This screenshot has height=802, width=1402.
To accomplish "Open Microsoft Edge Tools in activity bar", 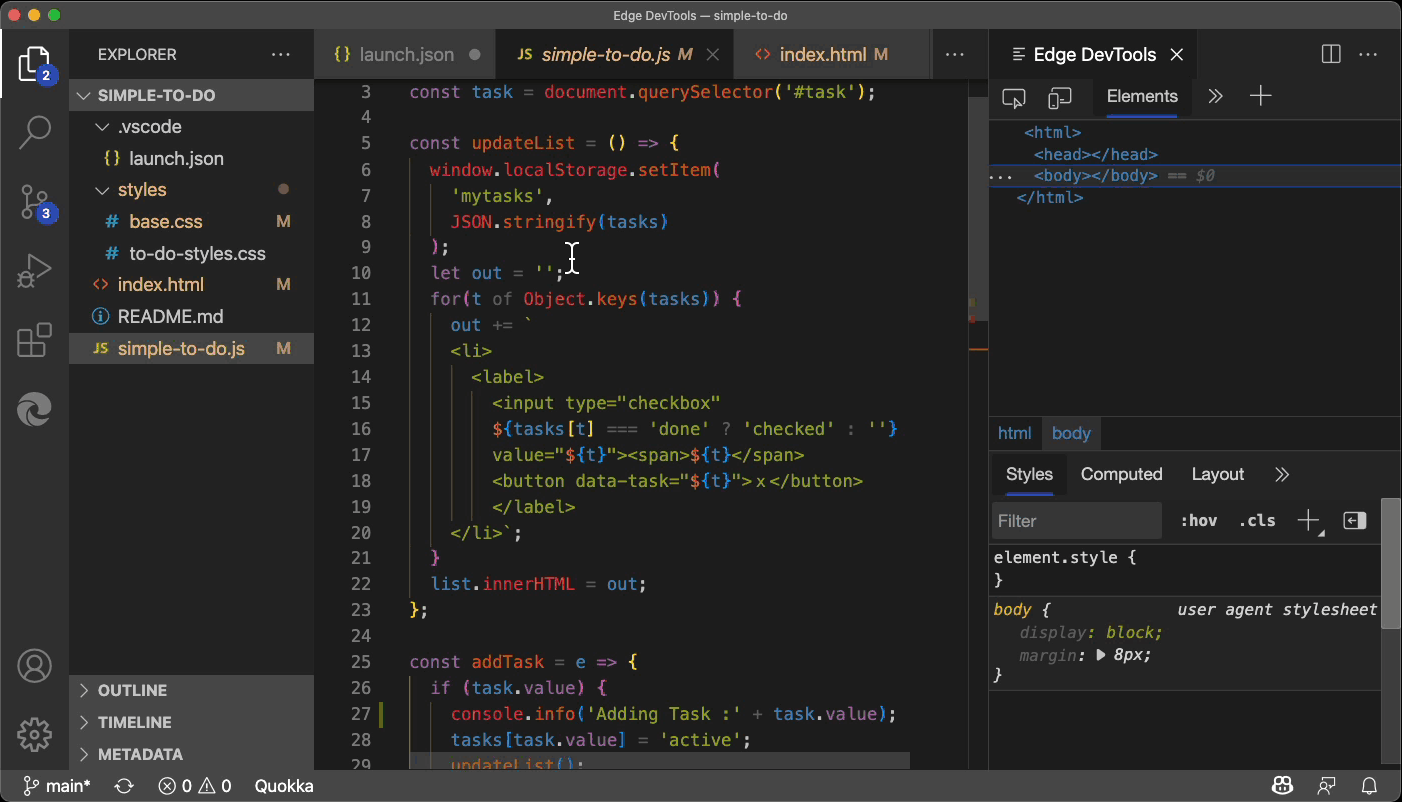I will (34, 409).
